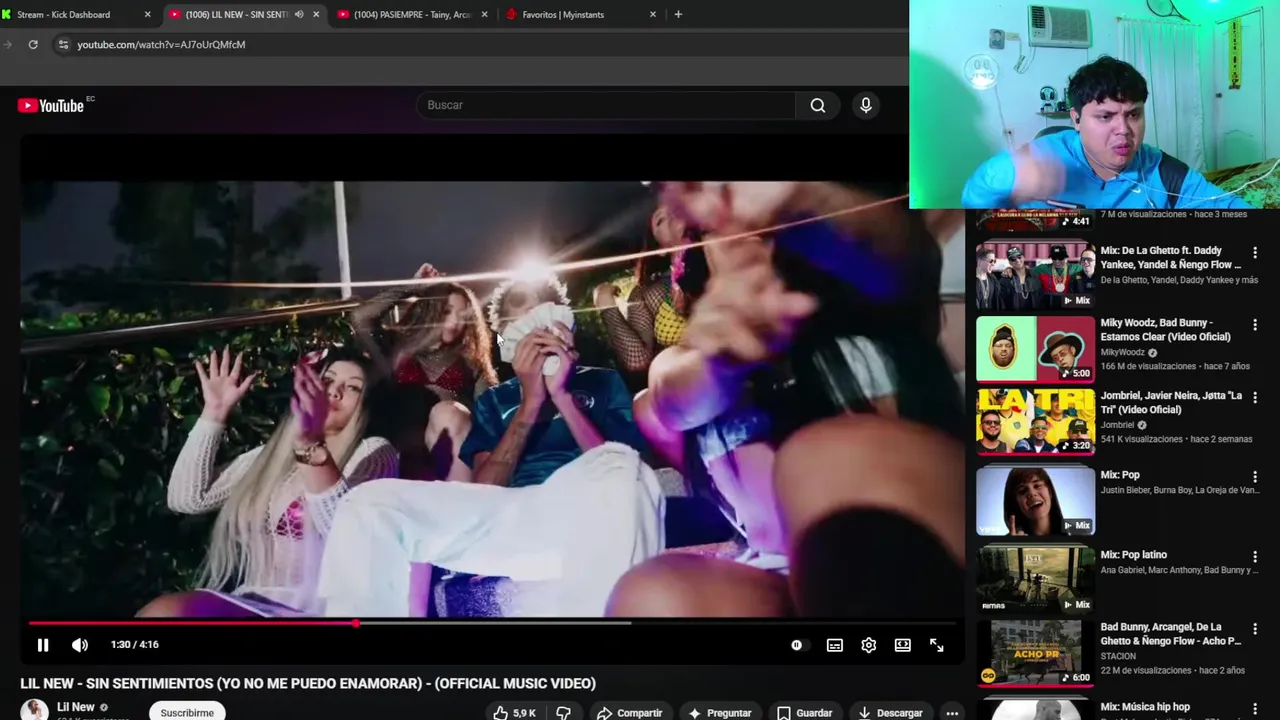Open Acho PR video thumbnail

[1035, 652]
